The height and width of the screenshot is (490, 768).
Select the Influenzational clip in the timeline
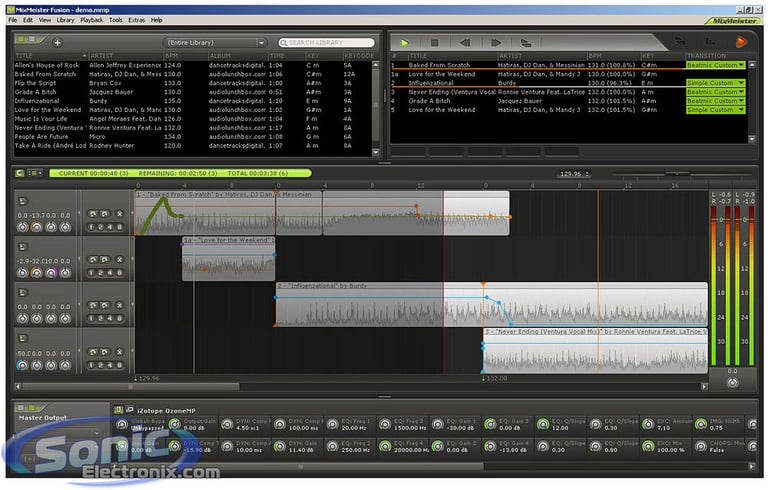pos(492,304)
